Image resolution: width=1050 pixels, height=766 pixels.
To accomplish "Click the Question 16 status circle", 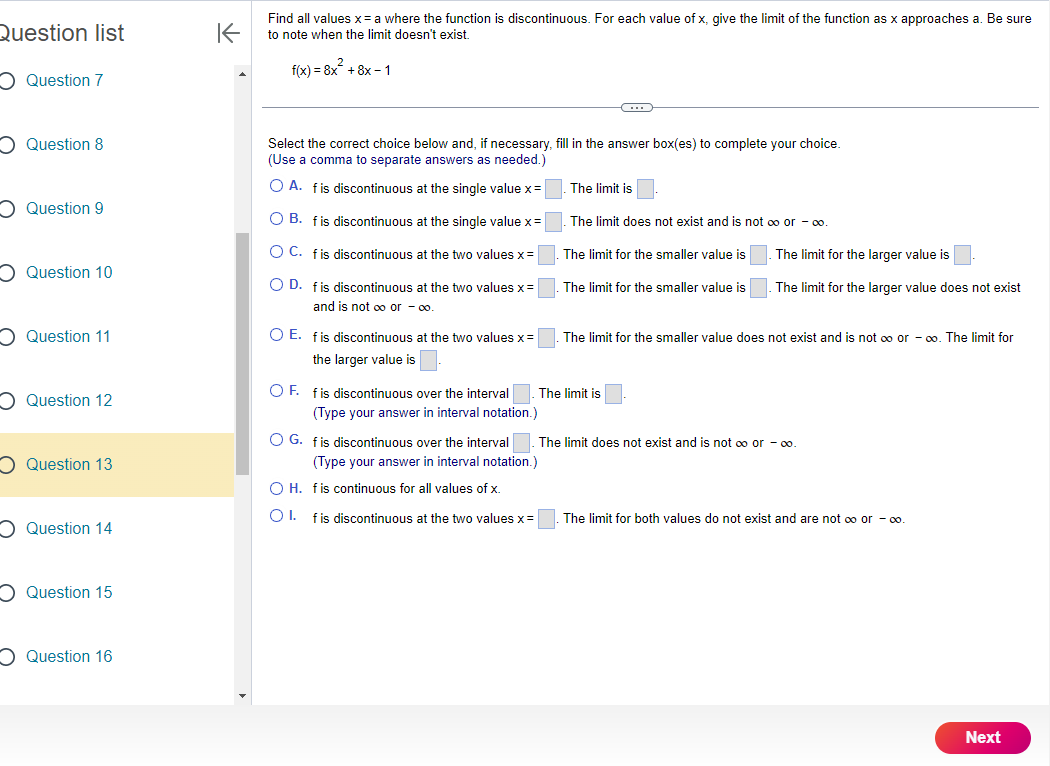I will (6, 657).
